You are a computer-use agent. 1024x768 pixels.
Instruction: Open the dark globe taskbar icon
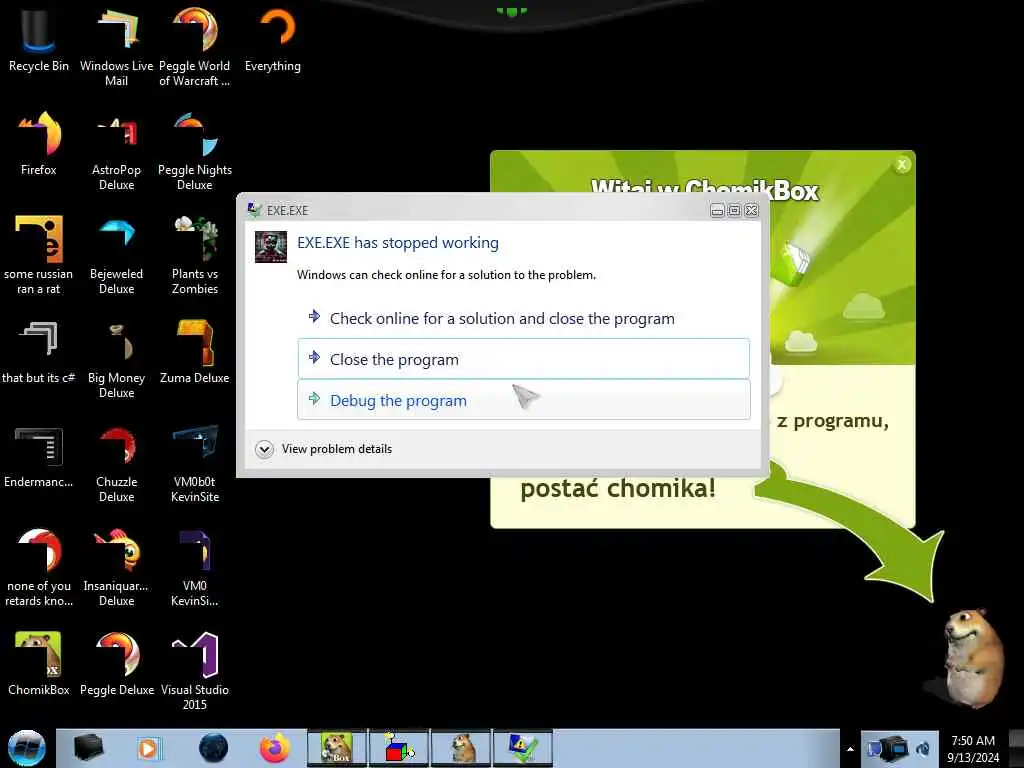coord(214,748)
